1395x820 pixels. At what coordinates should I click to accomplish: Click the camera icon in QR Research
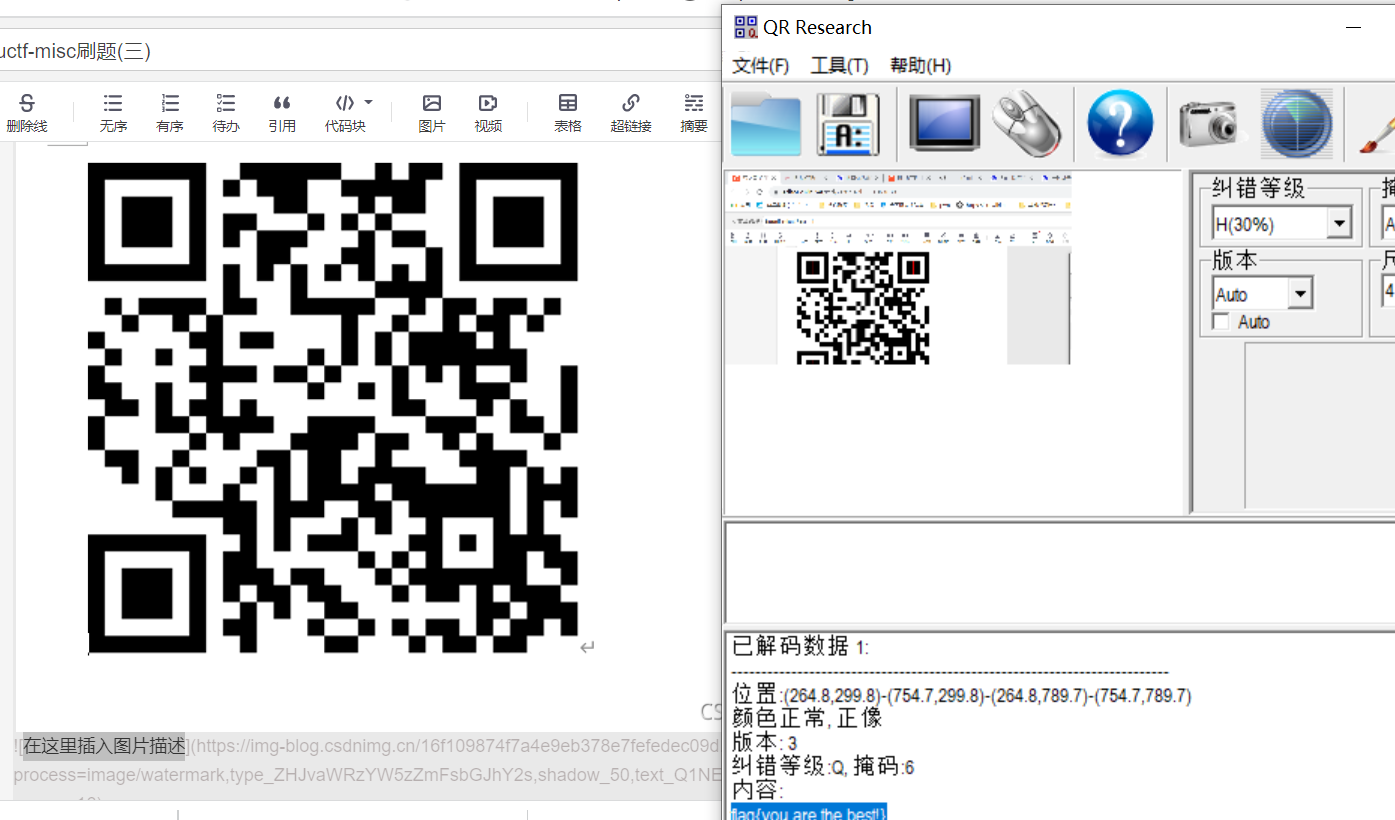point(1208,124)
